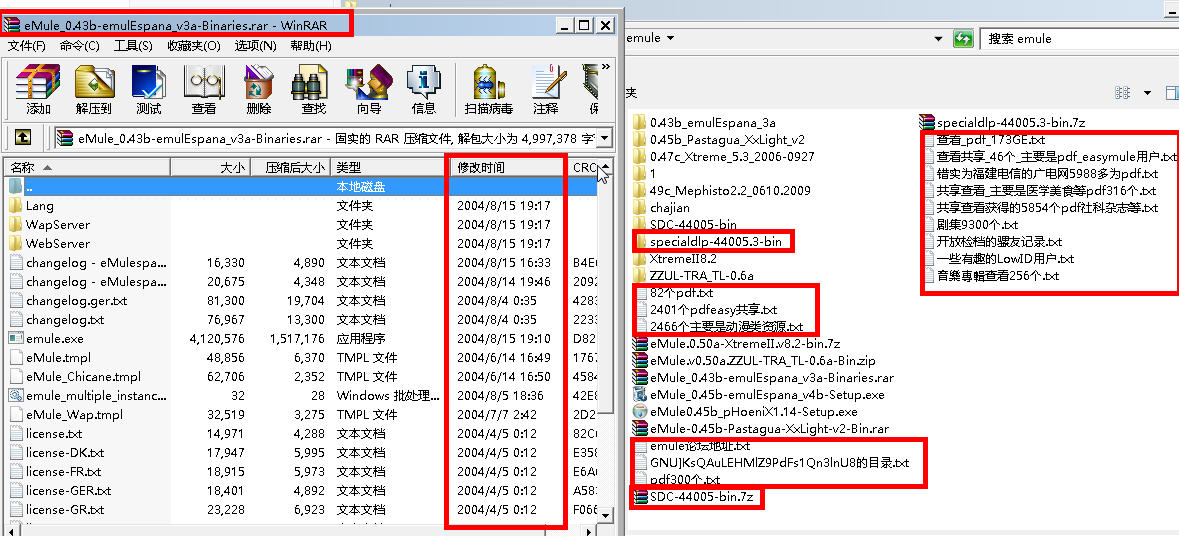Click the View (查看) toolbar icon
The height and width of the screenshot is (536, 1179).
click(x=204, y=89)
